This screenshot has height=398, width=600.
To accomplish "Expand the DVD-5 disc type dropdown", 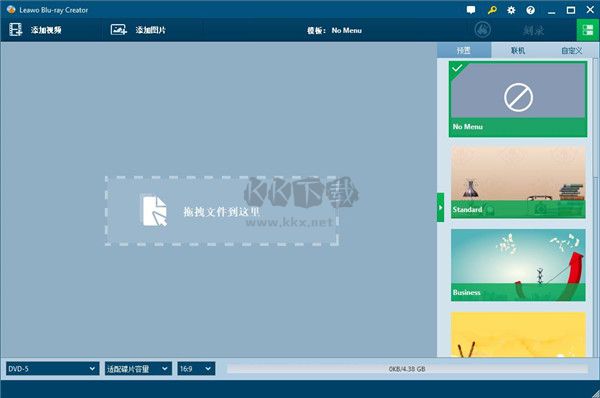I will 52,369.
